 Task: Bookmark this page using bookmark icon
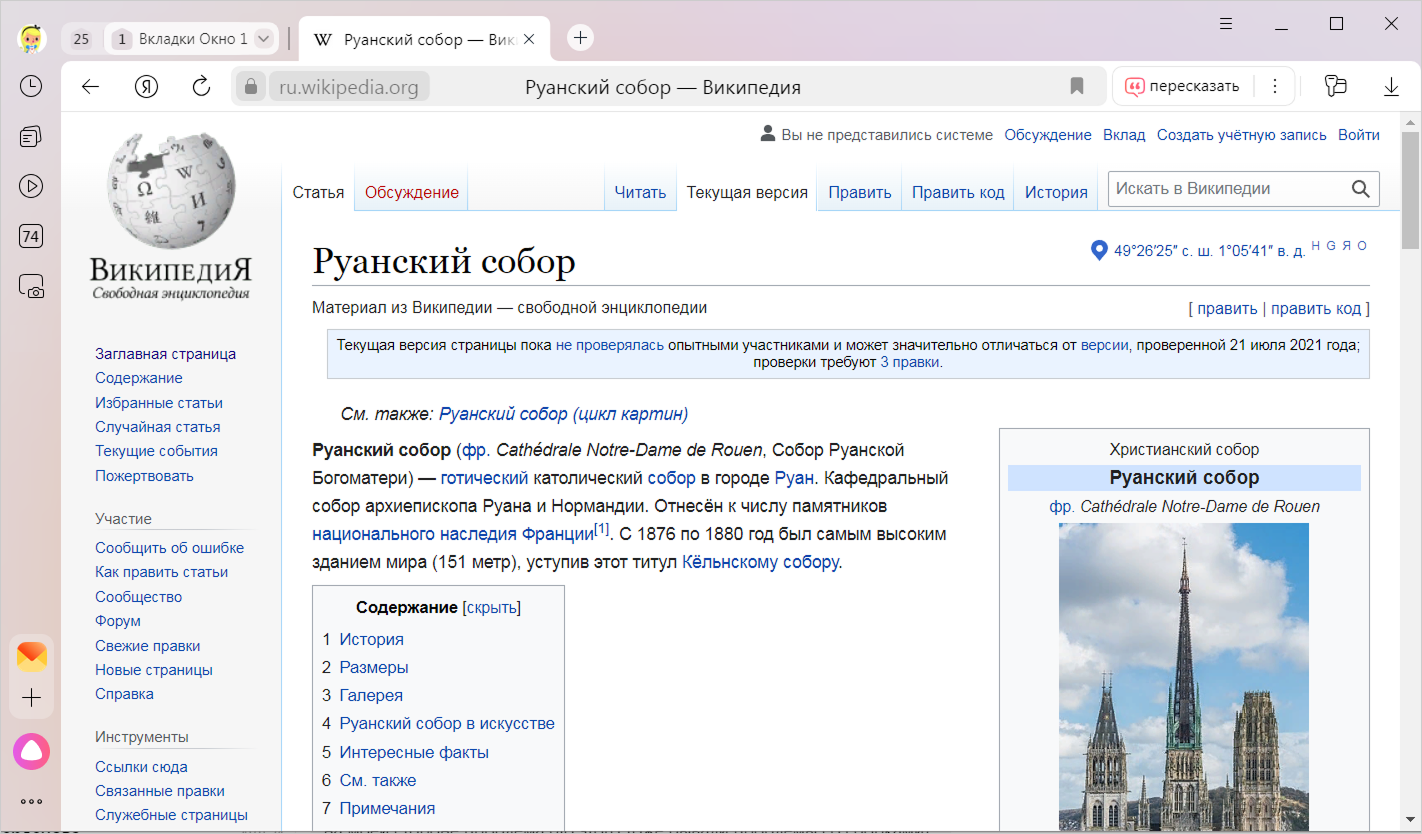1077,87
